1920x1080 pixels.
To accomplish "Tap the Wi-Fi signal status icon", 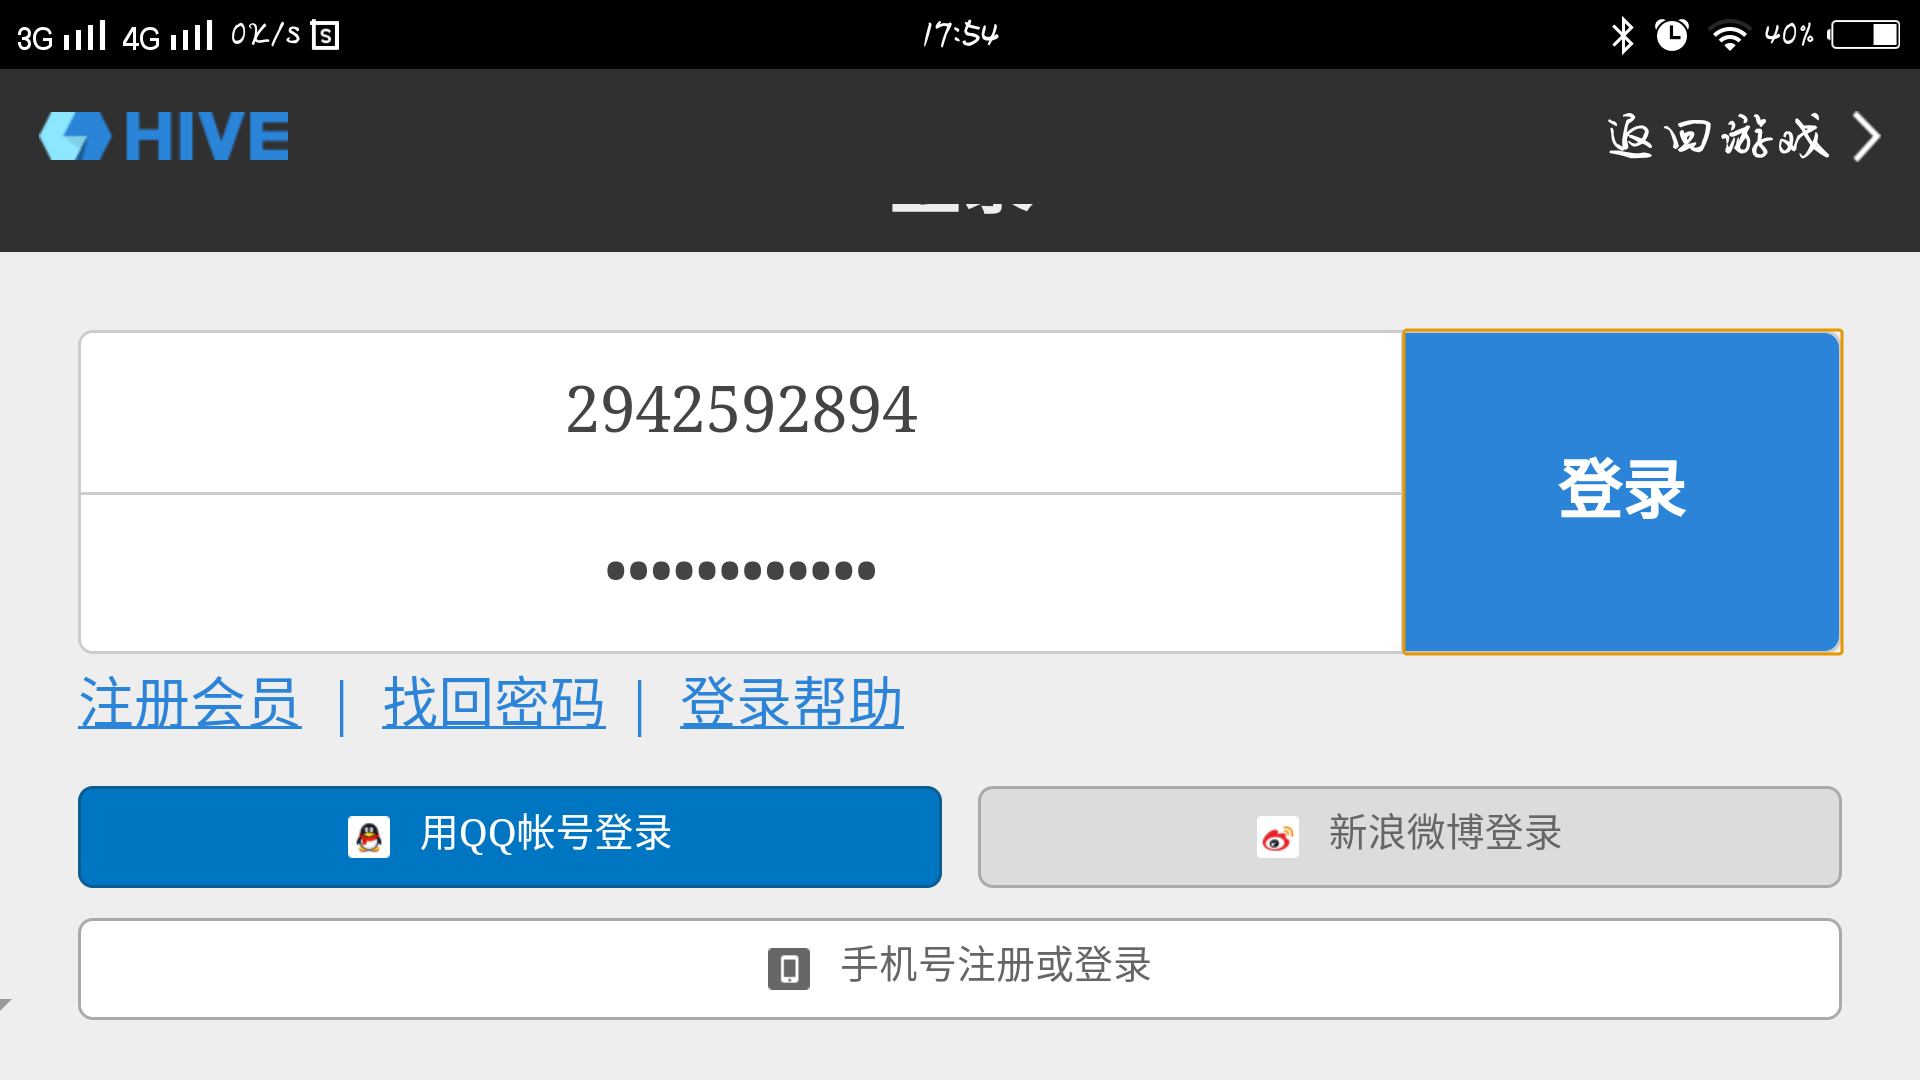I will [1729, 36].
